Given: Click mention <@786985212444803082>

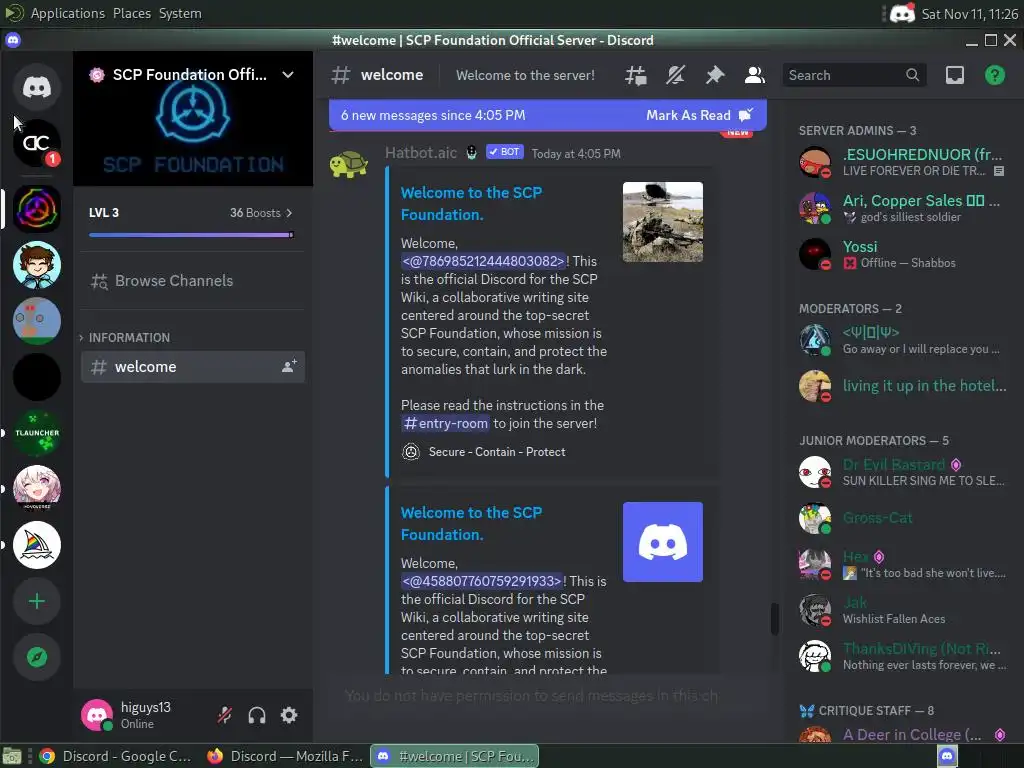Looking at the screenshot, I should coord(483,261).
